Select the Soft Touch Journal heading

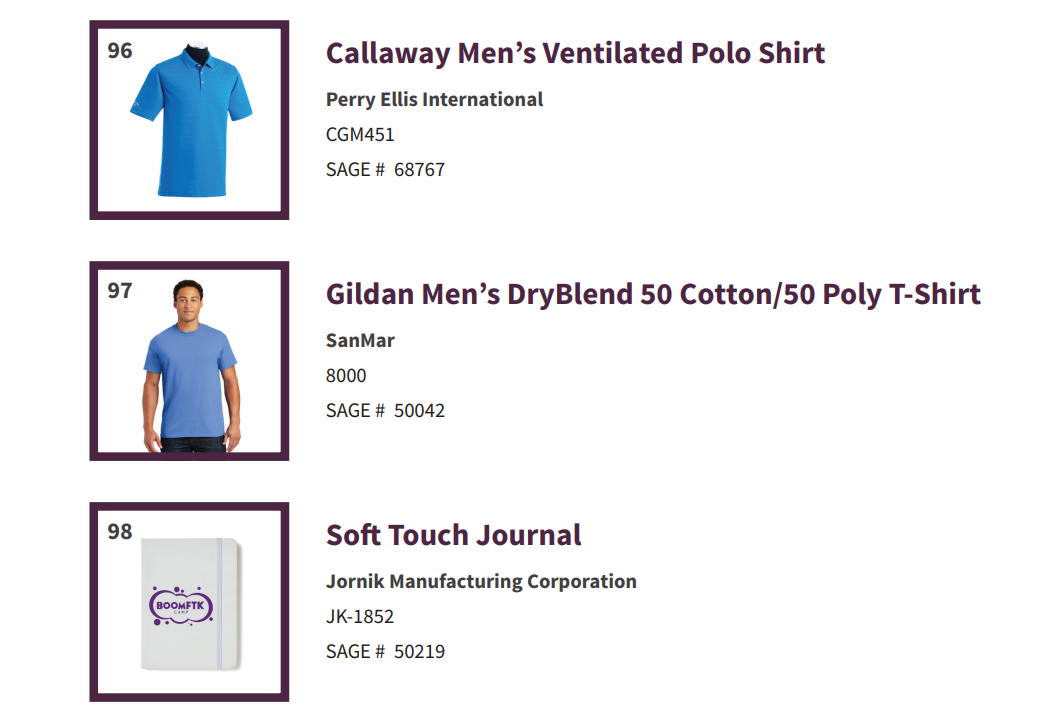[x=453, y=535]
